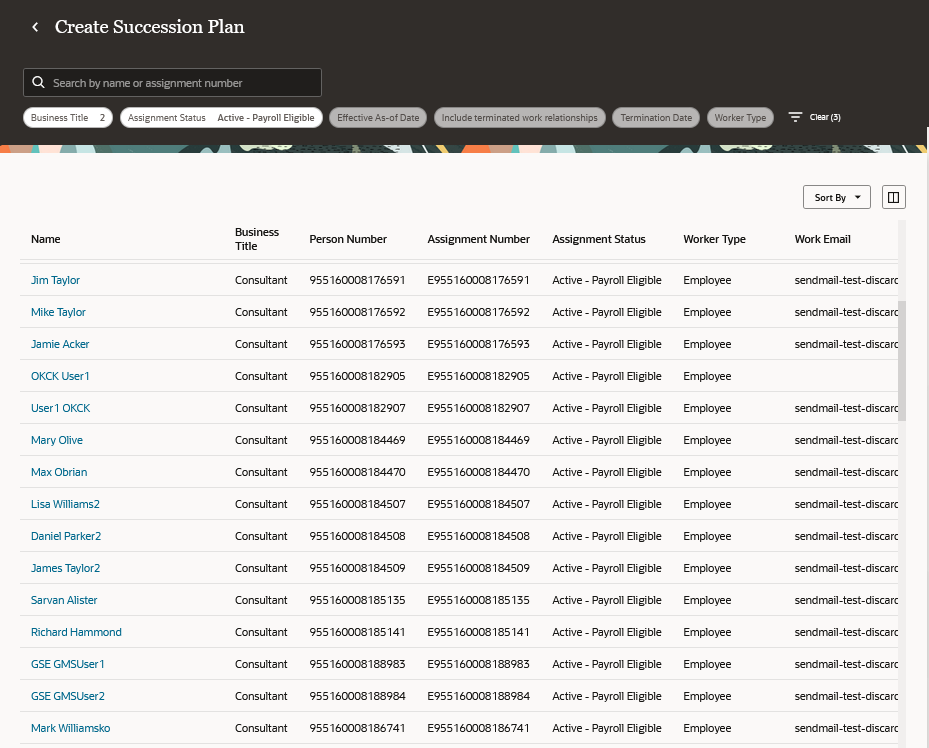Click person number 955160008176593
929x748 pixels.
357,344
